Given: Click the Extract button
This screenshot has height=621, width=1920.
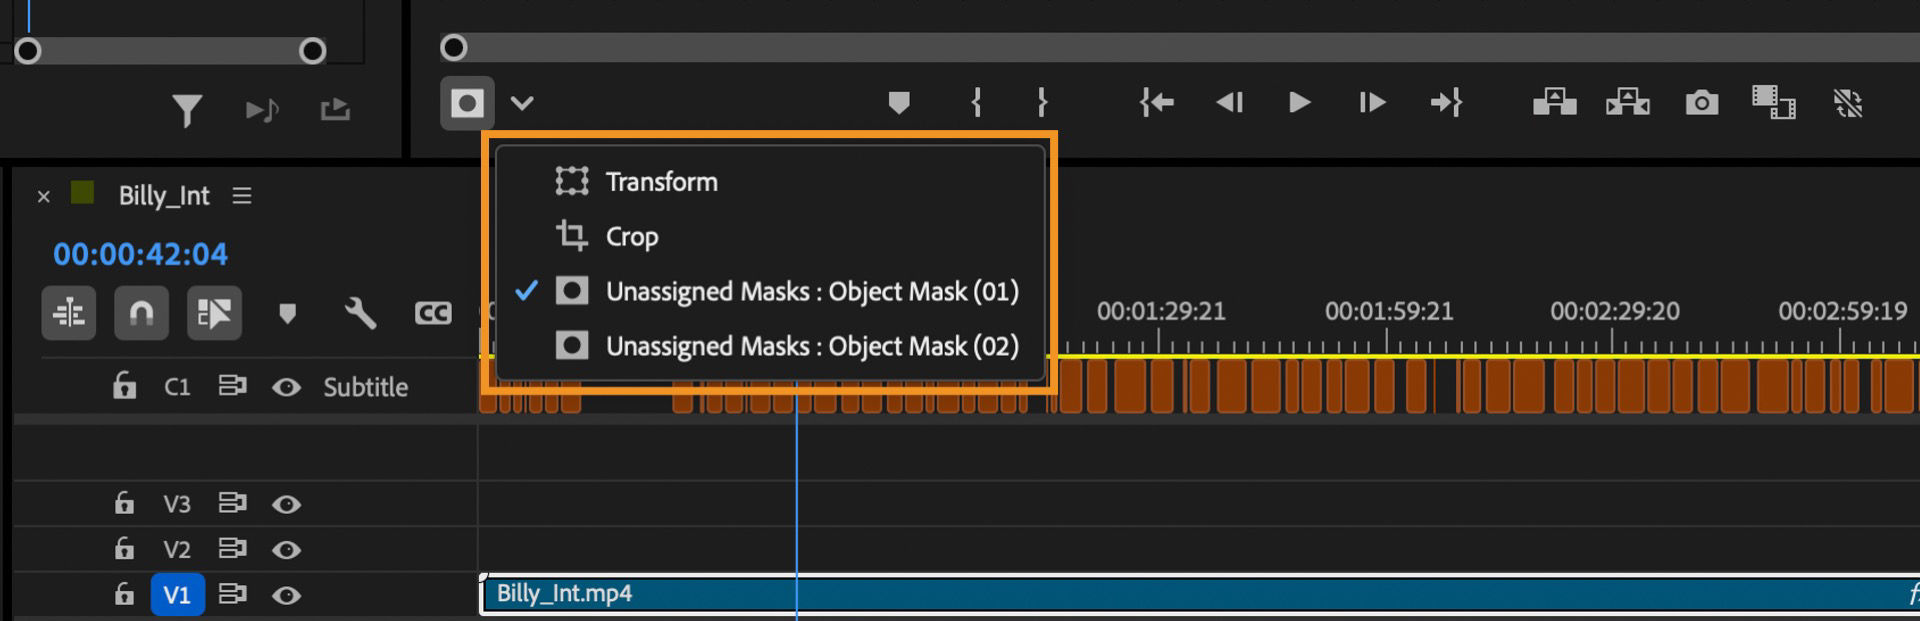Looking at the screenshot, I should 1628,102.
